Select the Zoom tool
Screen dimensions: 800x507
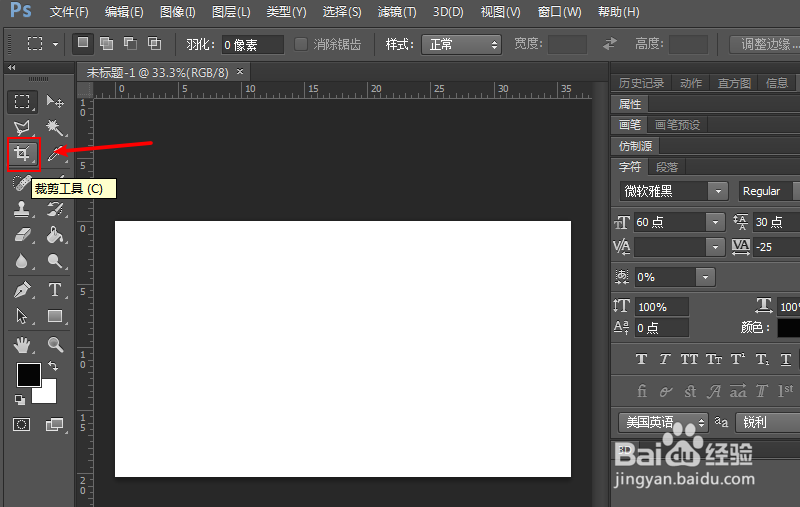coord(55,345)
